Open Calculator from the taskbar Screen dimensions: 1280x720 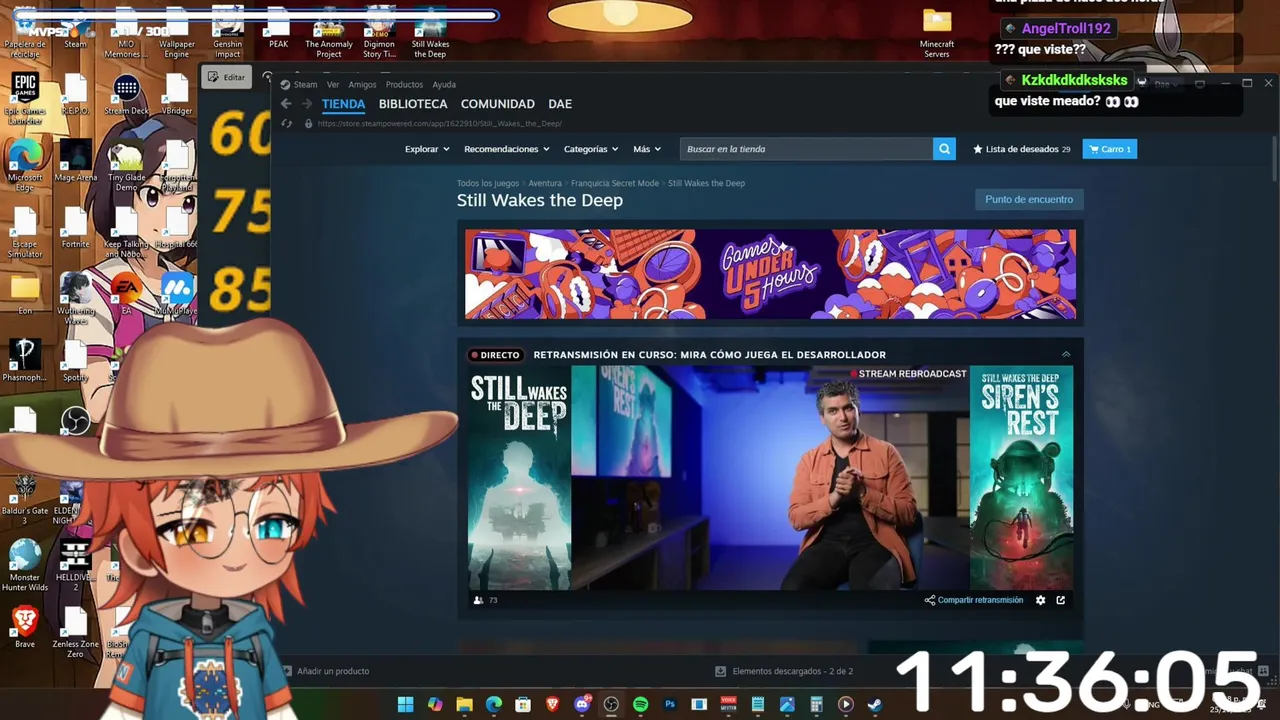coord(816,704)
